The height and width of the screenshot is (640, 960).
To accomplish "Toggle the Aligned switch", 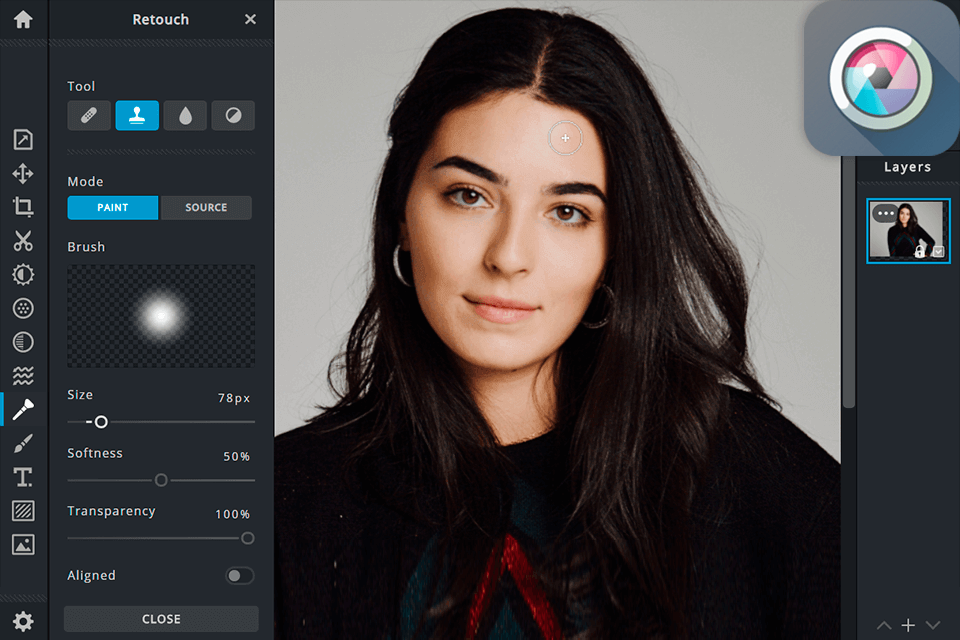I will [x=239, y=576].
